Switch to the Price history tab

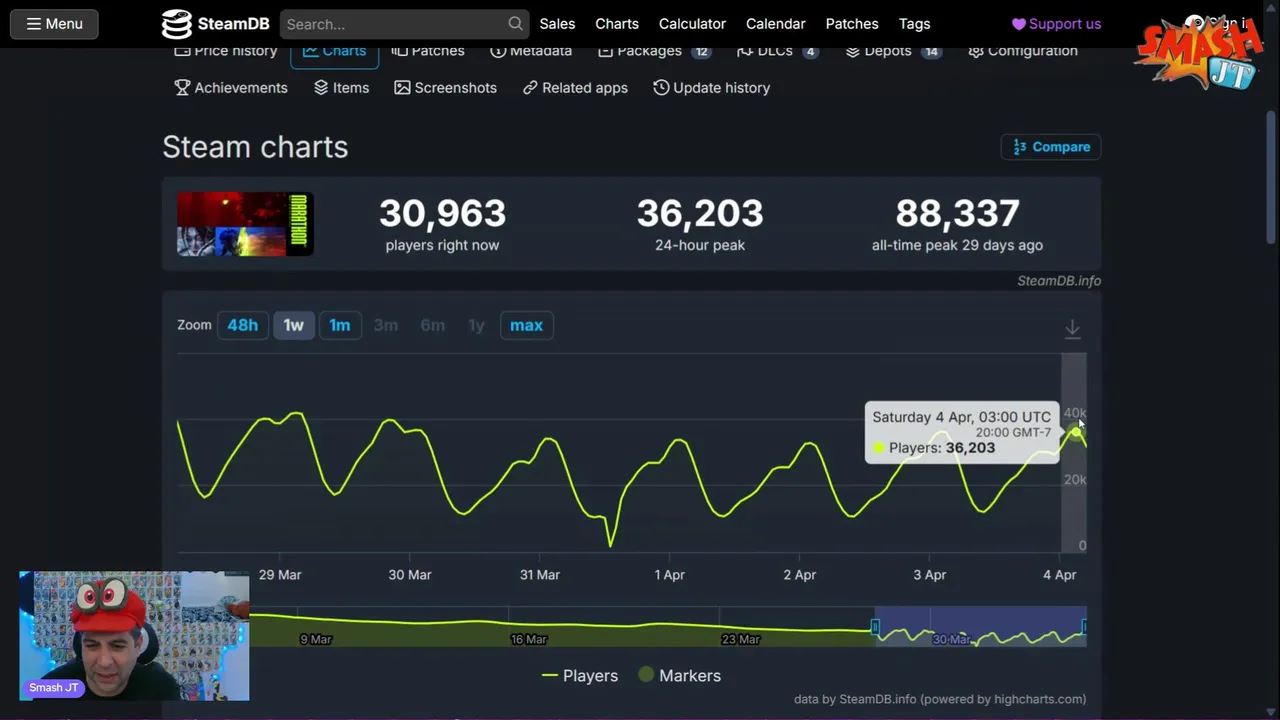click(x=225, y=53)
